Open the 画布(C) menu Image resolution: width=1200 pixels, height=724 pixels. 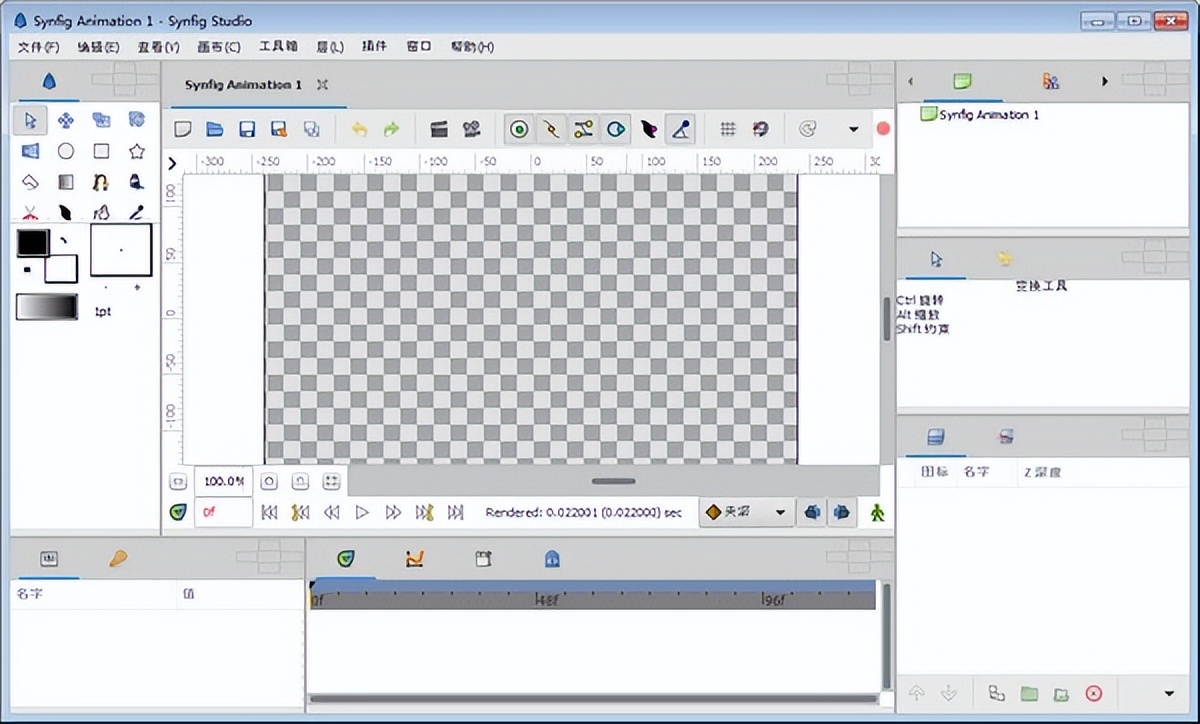219,47
